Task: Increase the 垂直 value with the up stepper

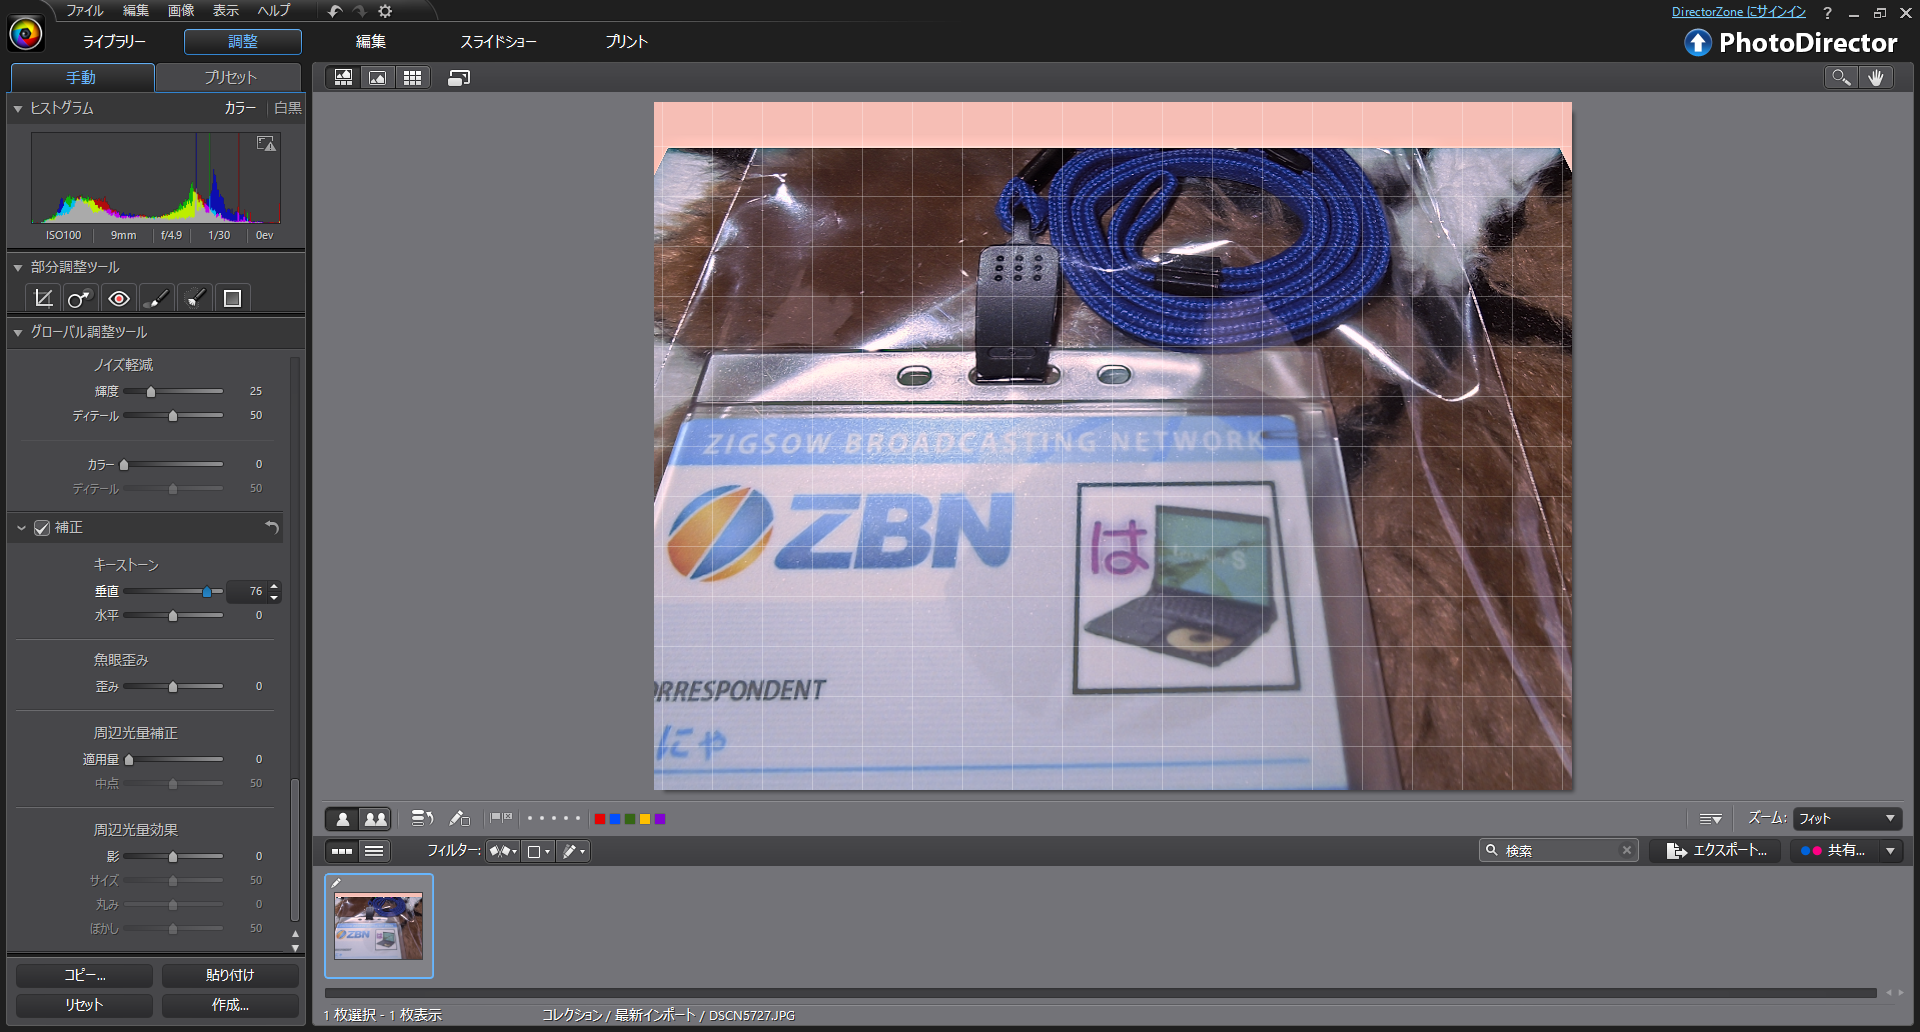Action: coord(274,586)
